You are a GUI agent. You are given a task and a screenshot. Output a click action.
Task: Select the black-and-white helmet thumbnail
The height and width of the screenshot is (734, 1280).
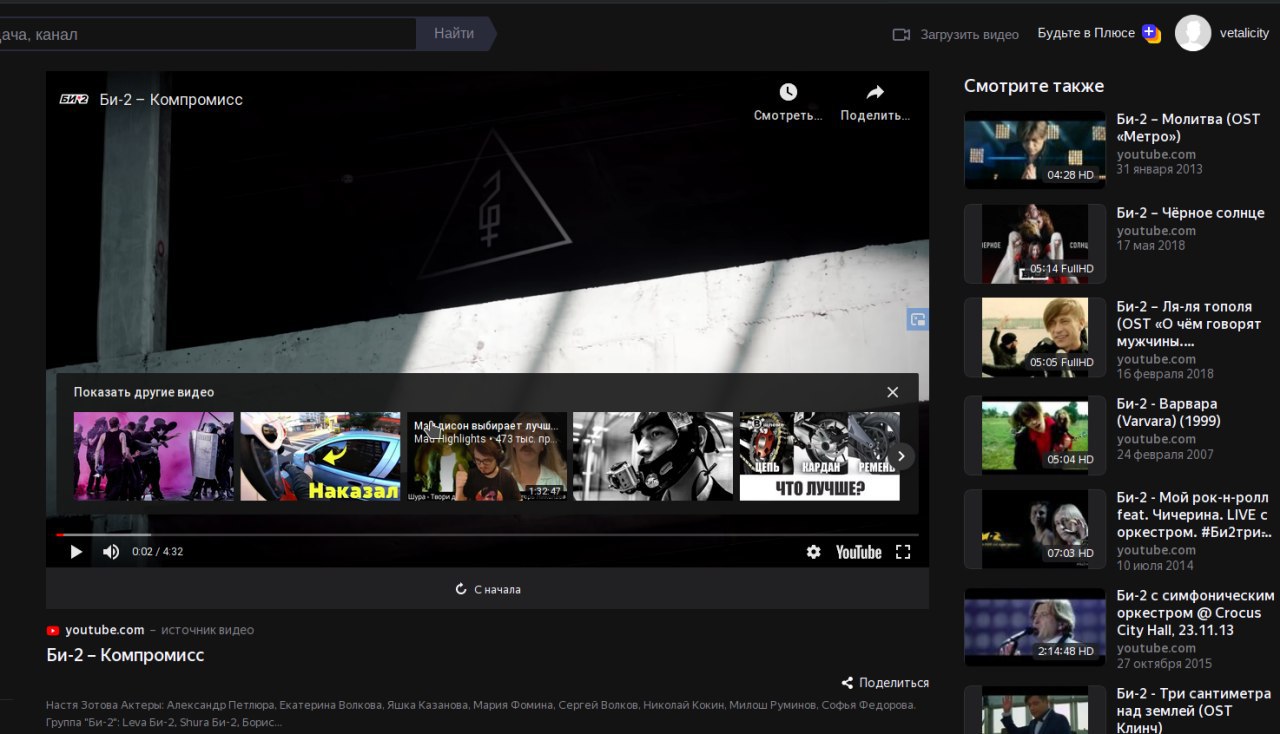(653, 456)
